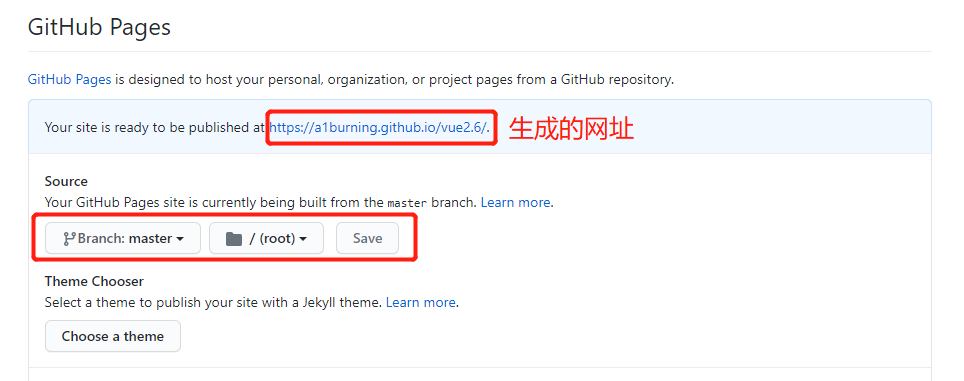Click the caret arrow beside (root)
The height and width of the screenshot is (381, 964).
click(x=303, y=239)
